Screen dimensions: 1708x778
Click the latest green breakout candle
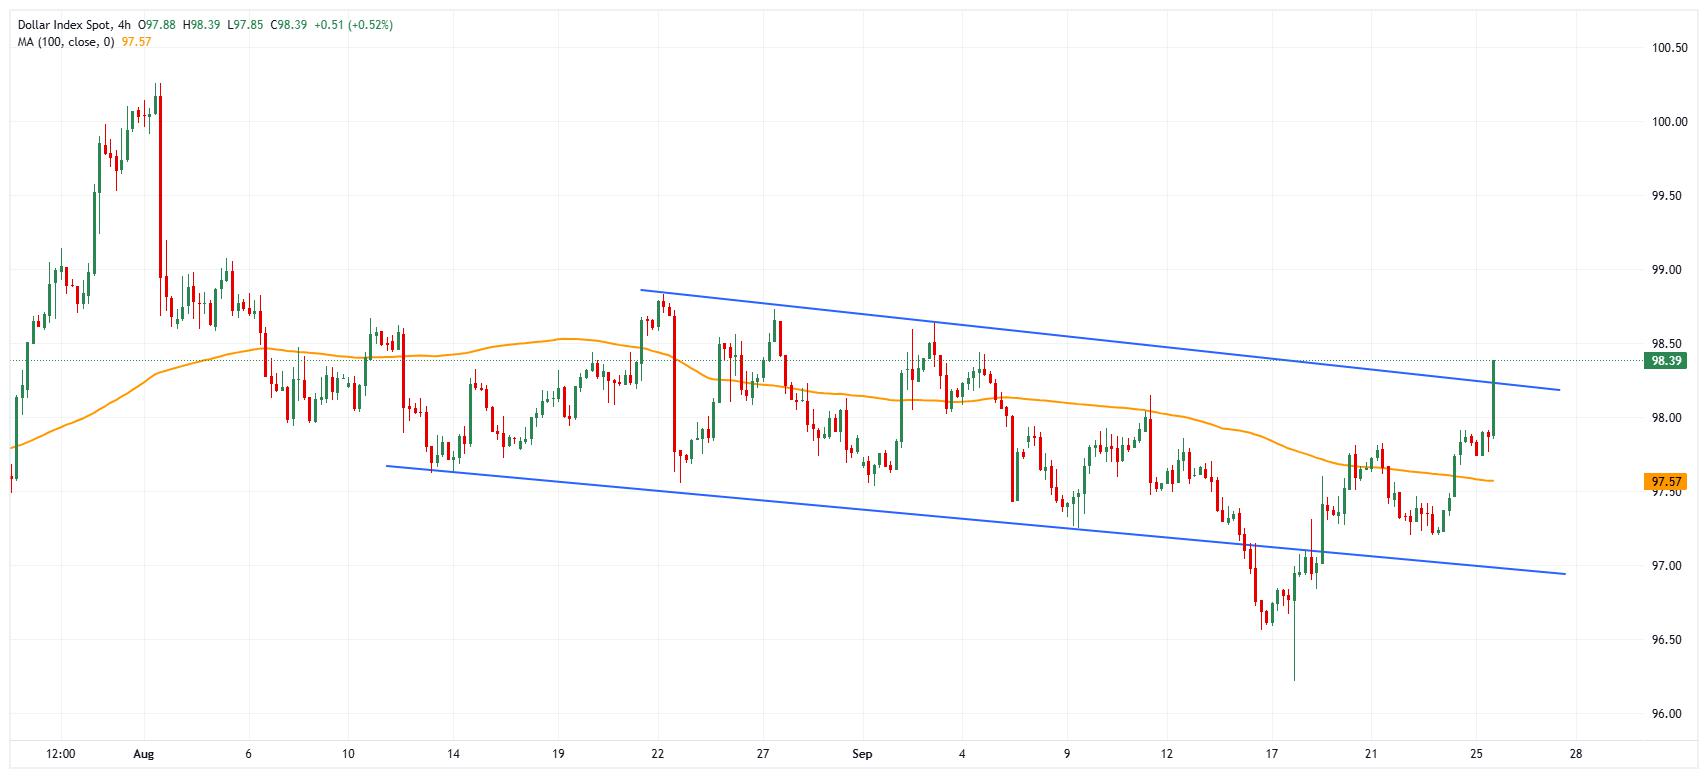[1493, 395]
